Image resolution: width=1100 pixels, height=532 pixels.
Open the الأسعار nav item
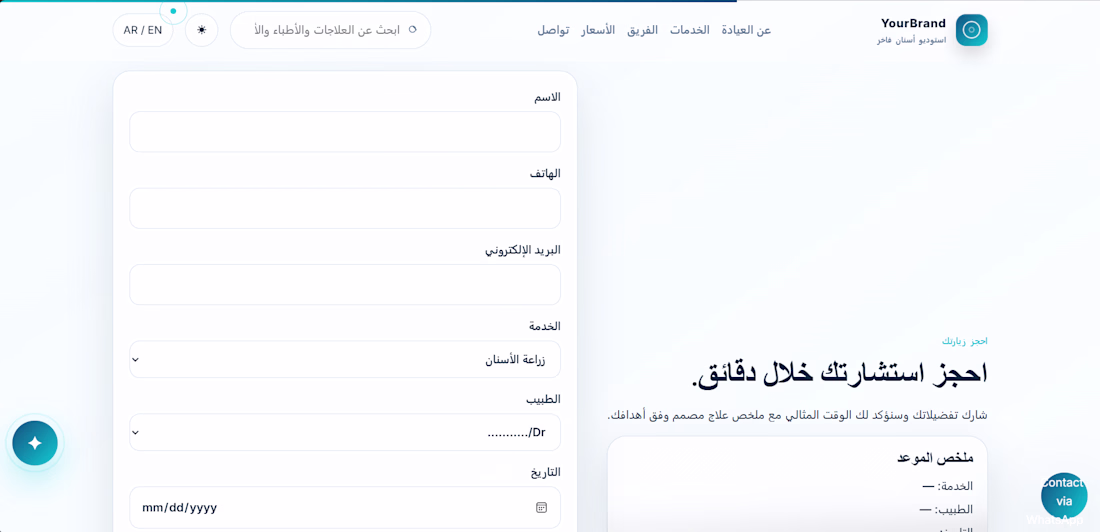598,30
